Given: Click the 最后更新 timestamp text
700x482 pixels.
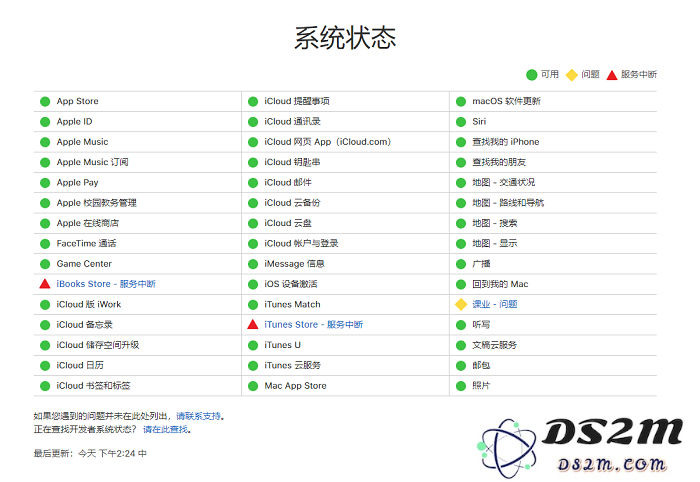Looking at the screenshot, I should tap(90, 453).
